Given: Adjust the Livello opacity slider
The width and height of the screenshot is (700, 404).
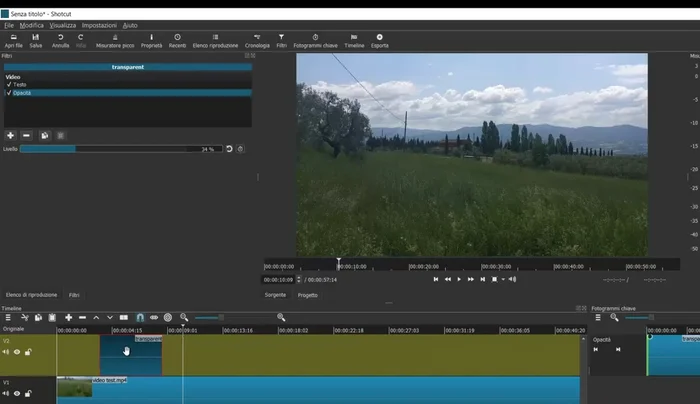Looking at the screenshot, I should tap(121, 149).
